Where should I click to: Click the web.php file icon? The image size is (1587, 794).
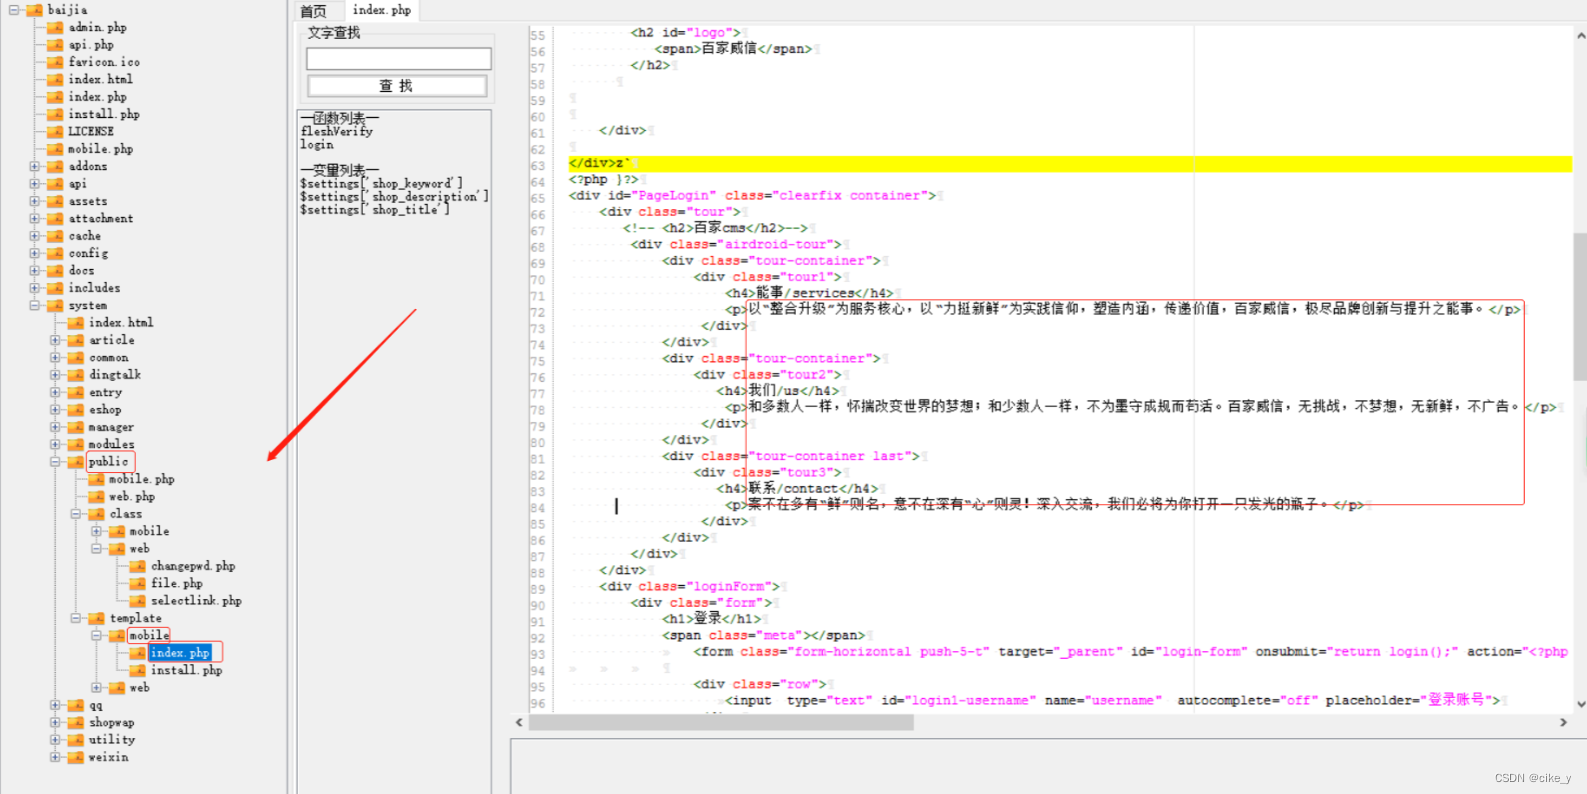click(x=96, y=496)
